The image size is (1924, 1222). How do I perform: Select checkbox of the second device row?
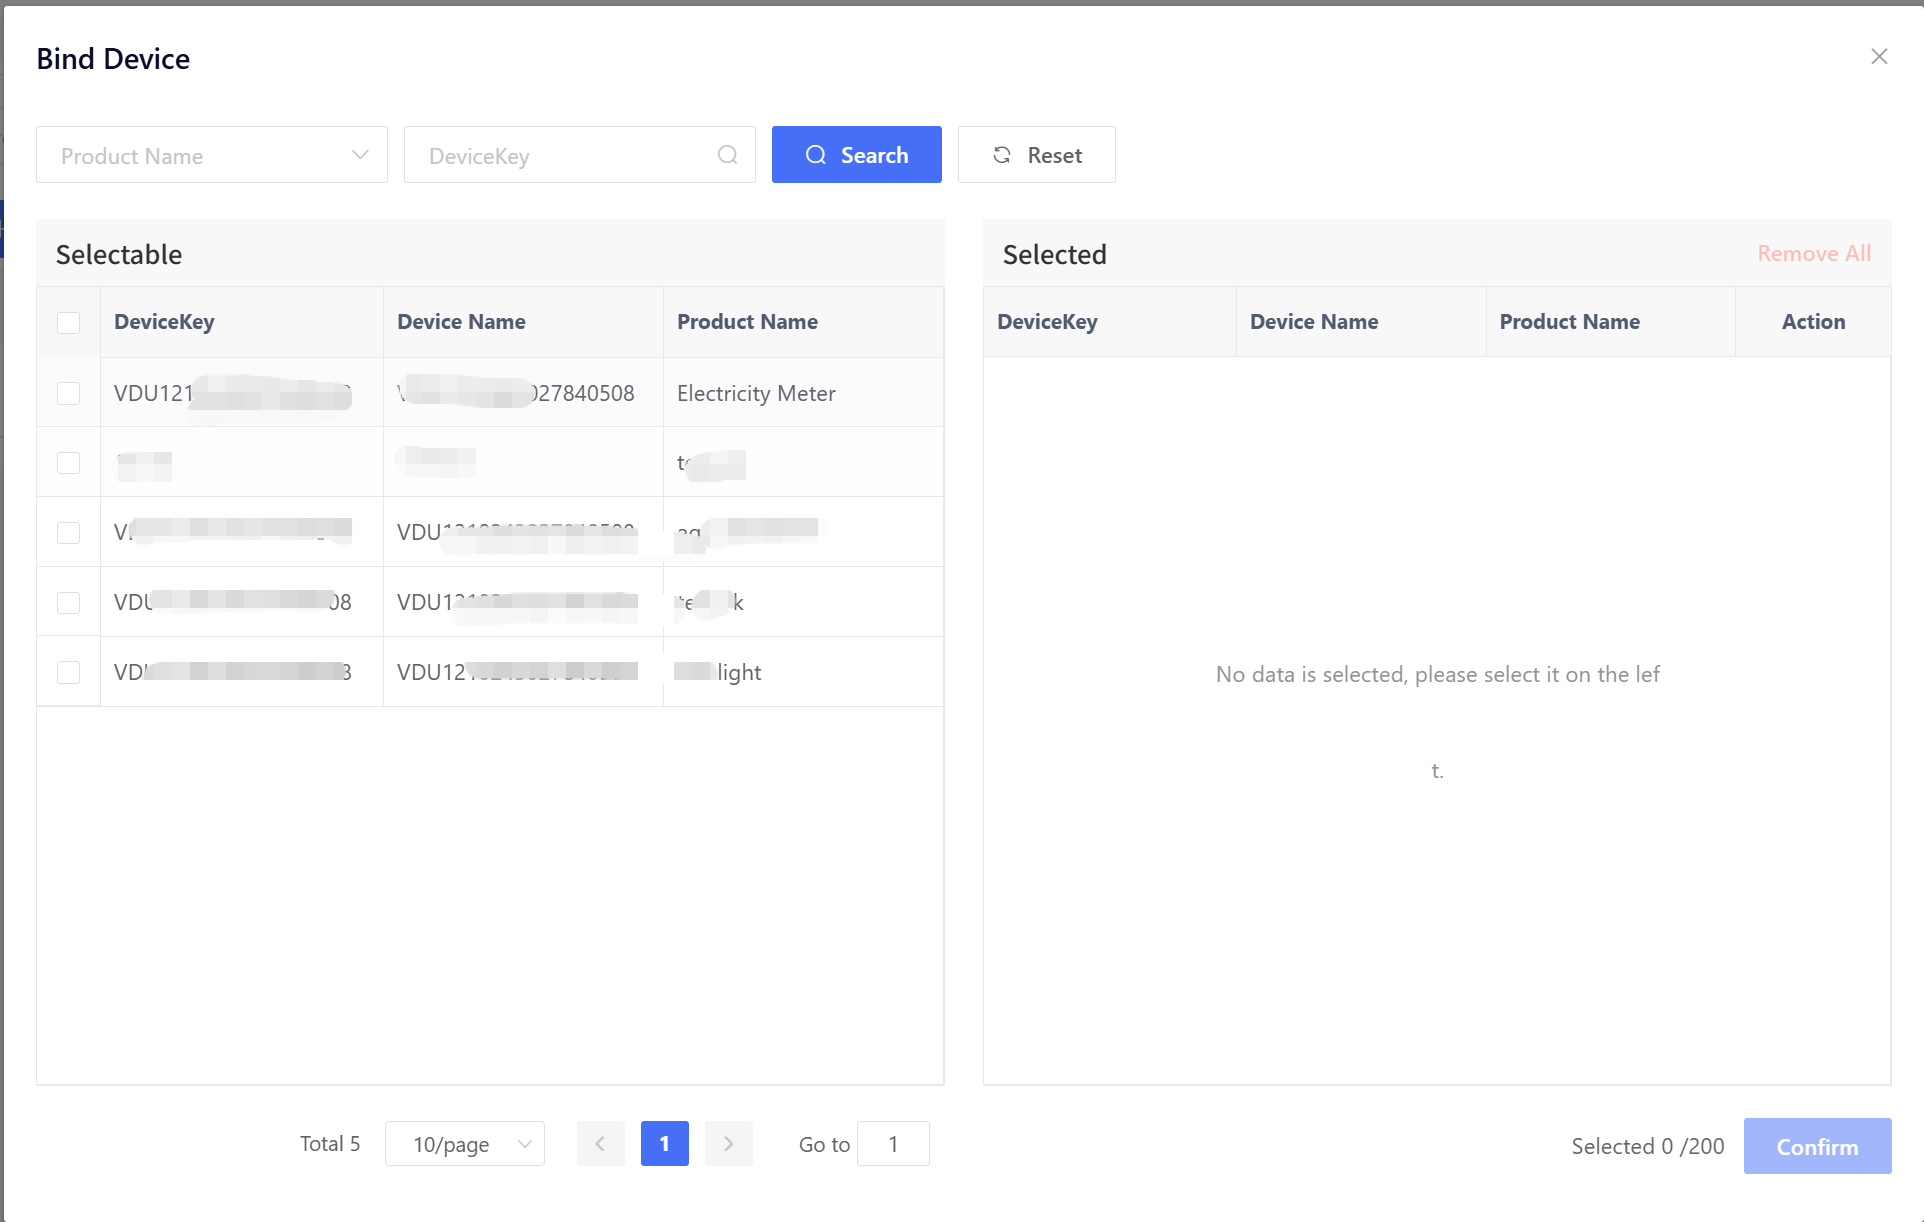[68, 463]
